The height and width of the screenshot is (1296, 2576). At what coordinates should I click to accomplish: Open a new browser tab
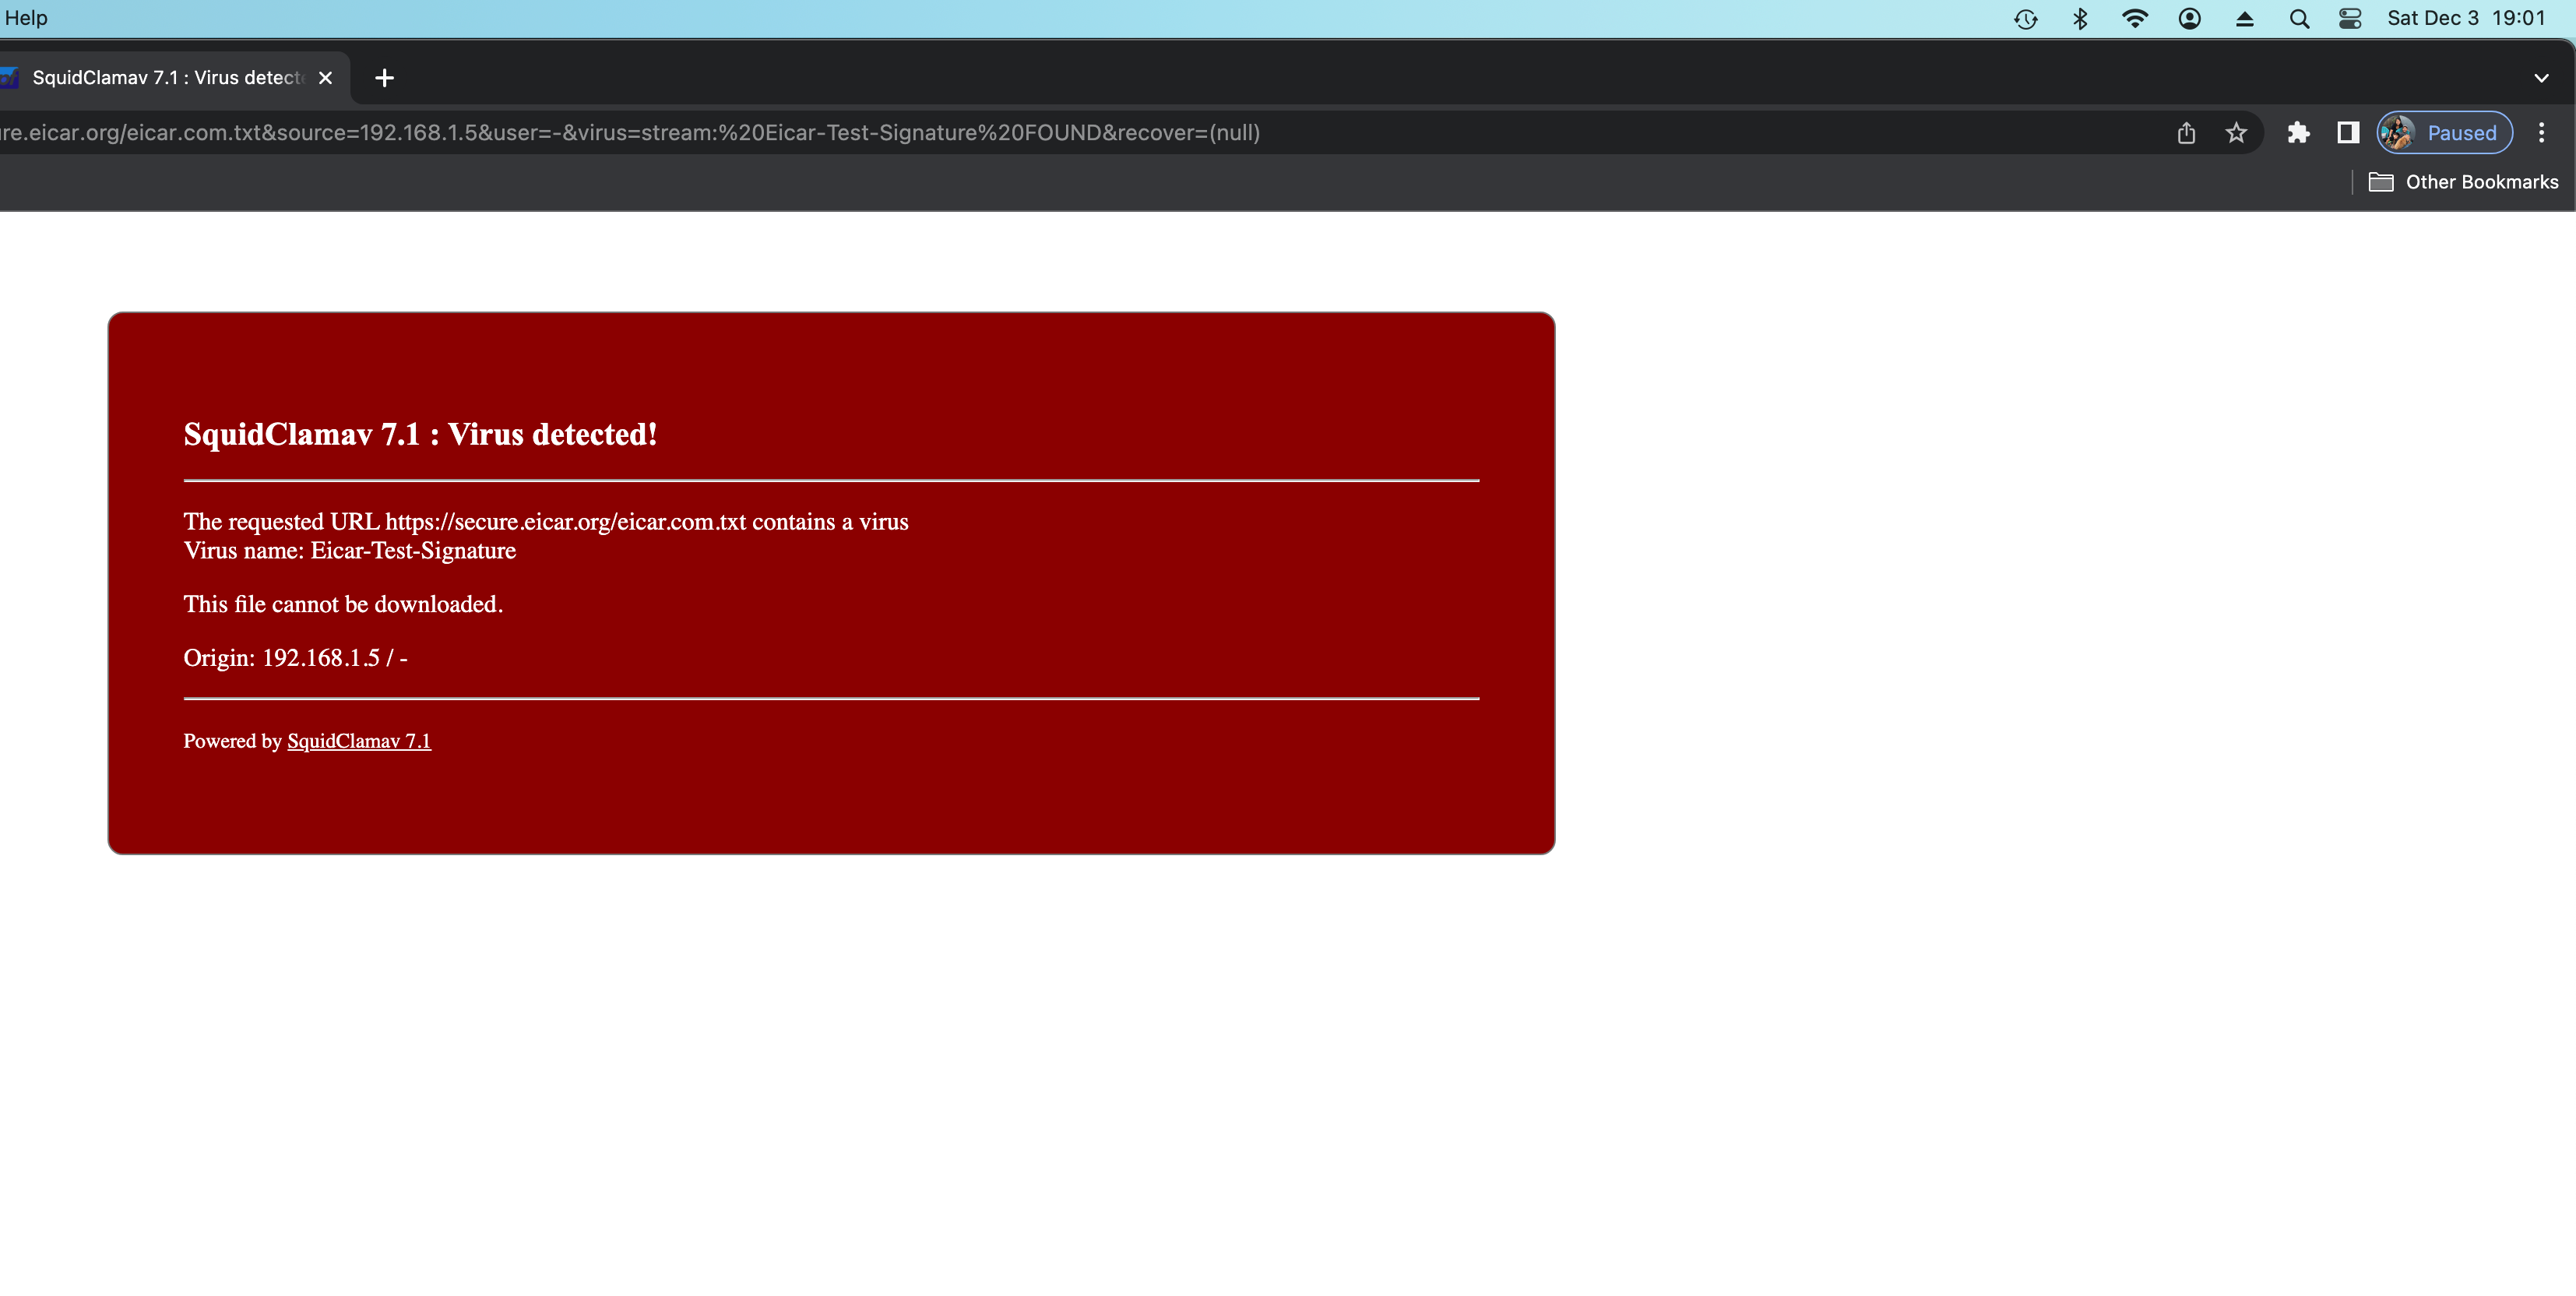384,78
